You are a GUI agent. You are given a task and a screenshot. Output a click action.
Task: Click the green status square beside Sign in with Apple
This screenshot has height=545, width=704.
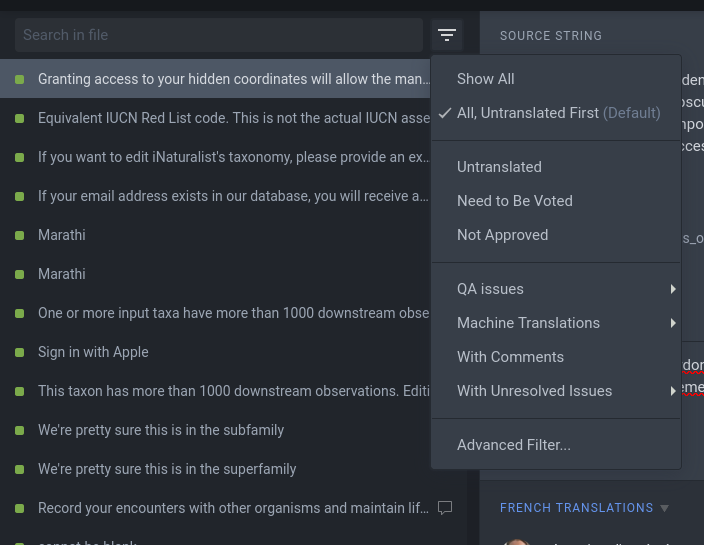point(19,352)
